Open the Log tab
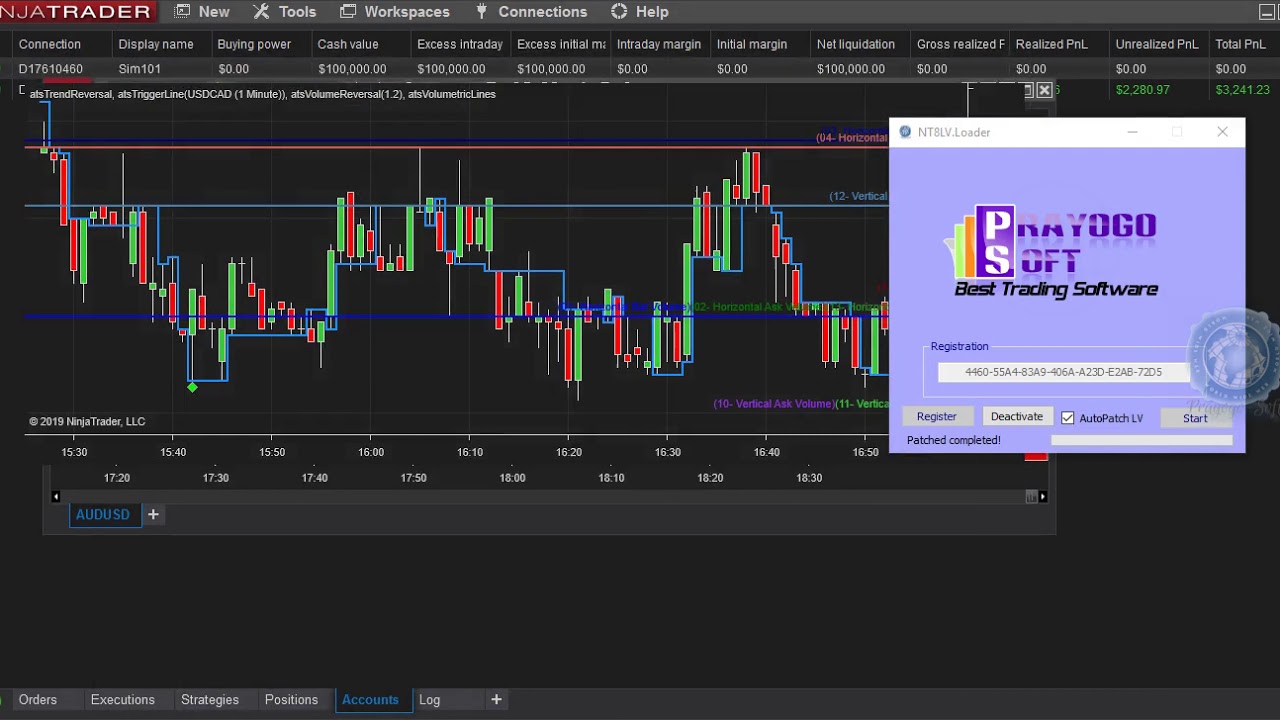The image size is (1280, 720). click(x=429, y=700)
